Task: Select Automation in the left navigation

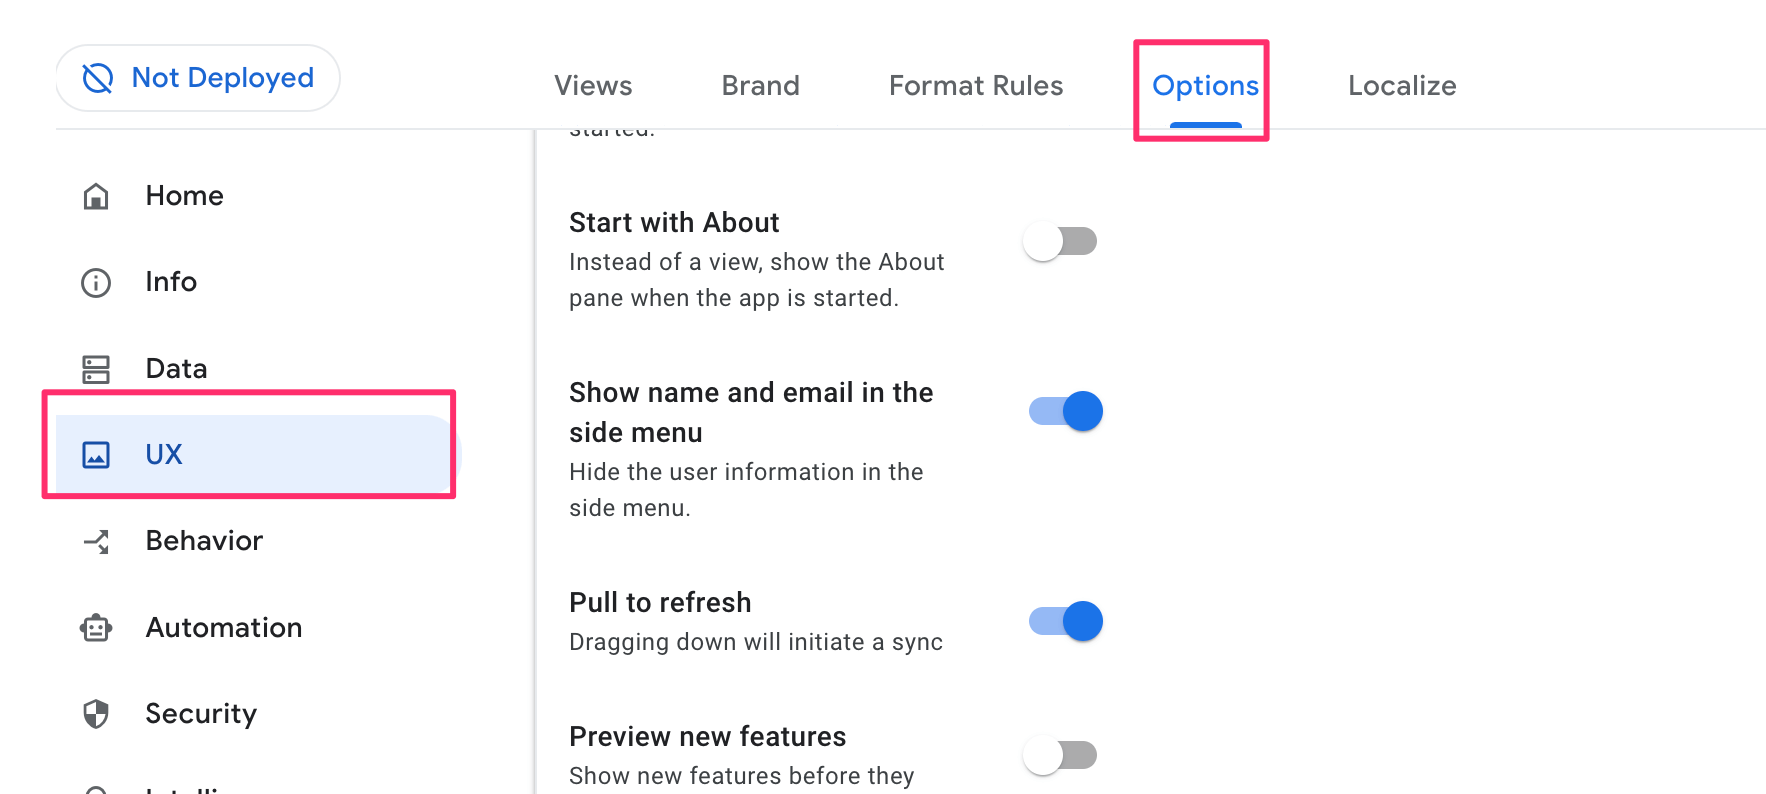Action: point(224,628)
